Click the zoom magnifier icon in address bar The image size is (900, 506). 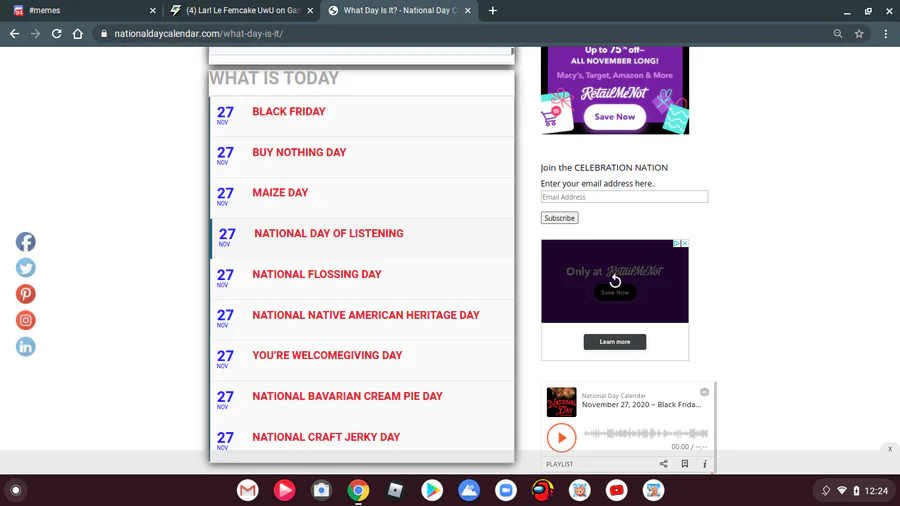[838, 34]
